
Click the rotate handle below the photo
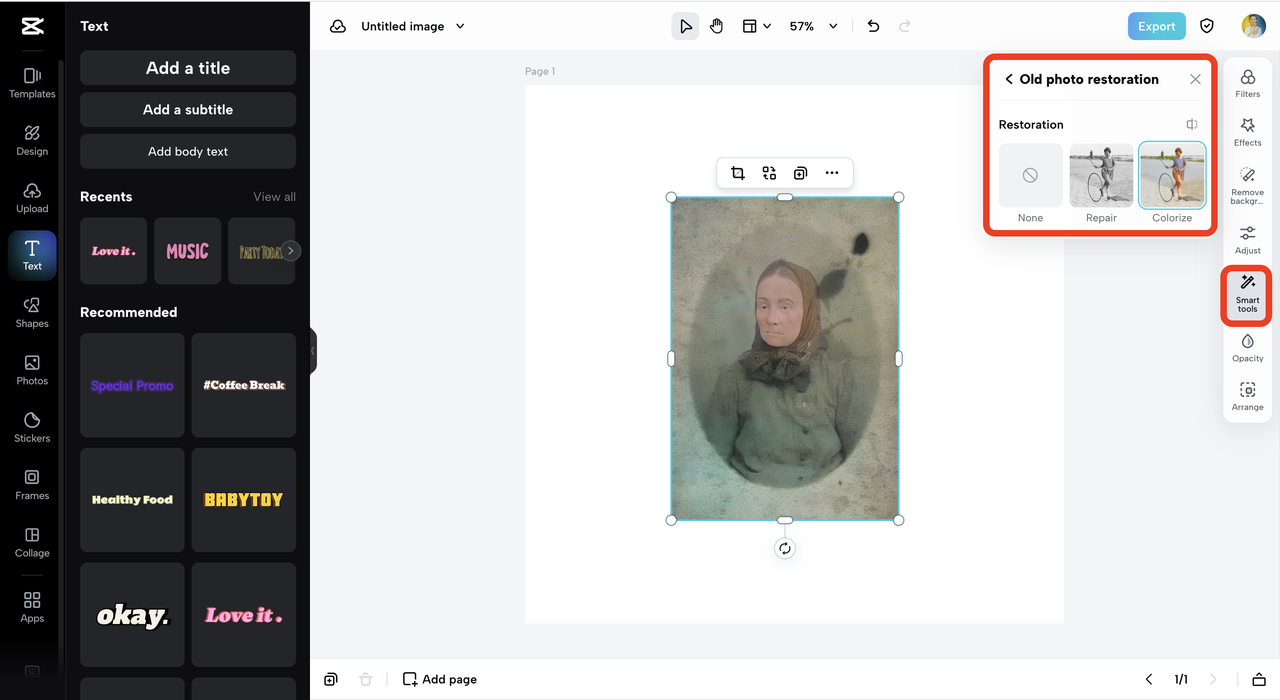pyautogui.click(x=785, y=548)
